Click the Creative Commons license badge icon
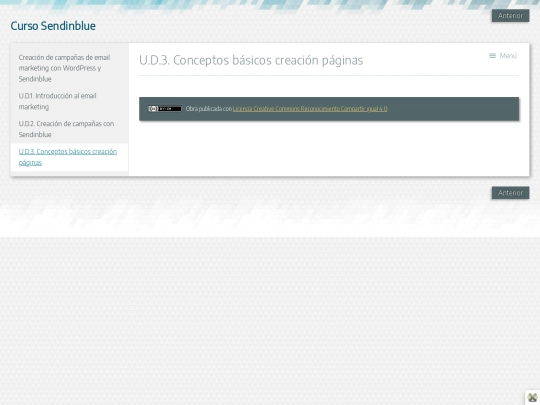This screenshot has width=540, height=405. coord(165,109)
